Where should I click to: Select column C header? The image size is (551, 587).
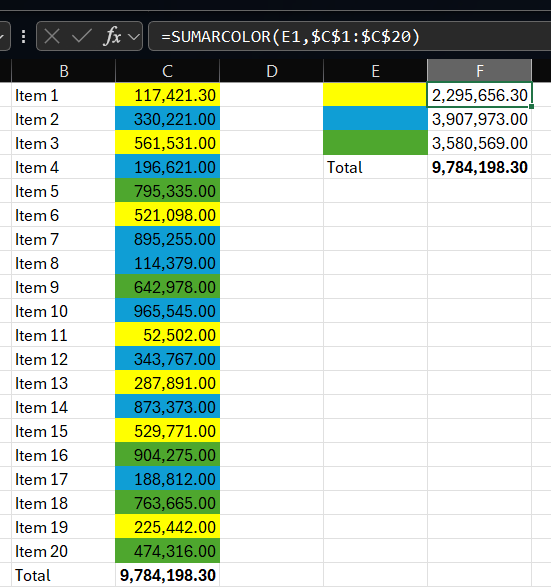point(167,71)
